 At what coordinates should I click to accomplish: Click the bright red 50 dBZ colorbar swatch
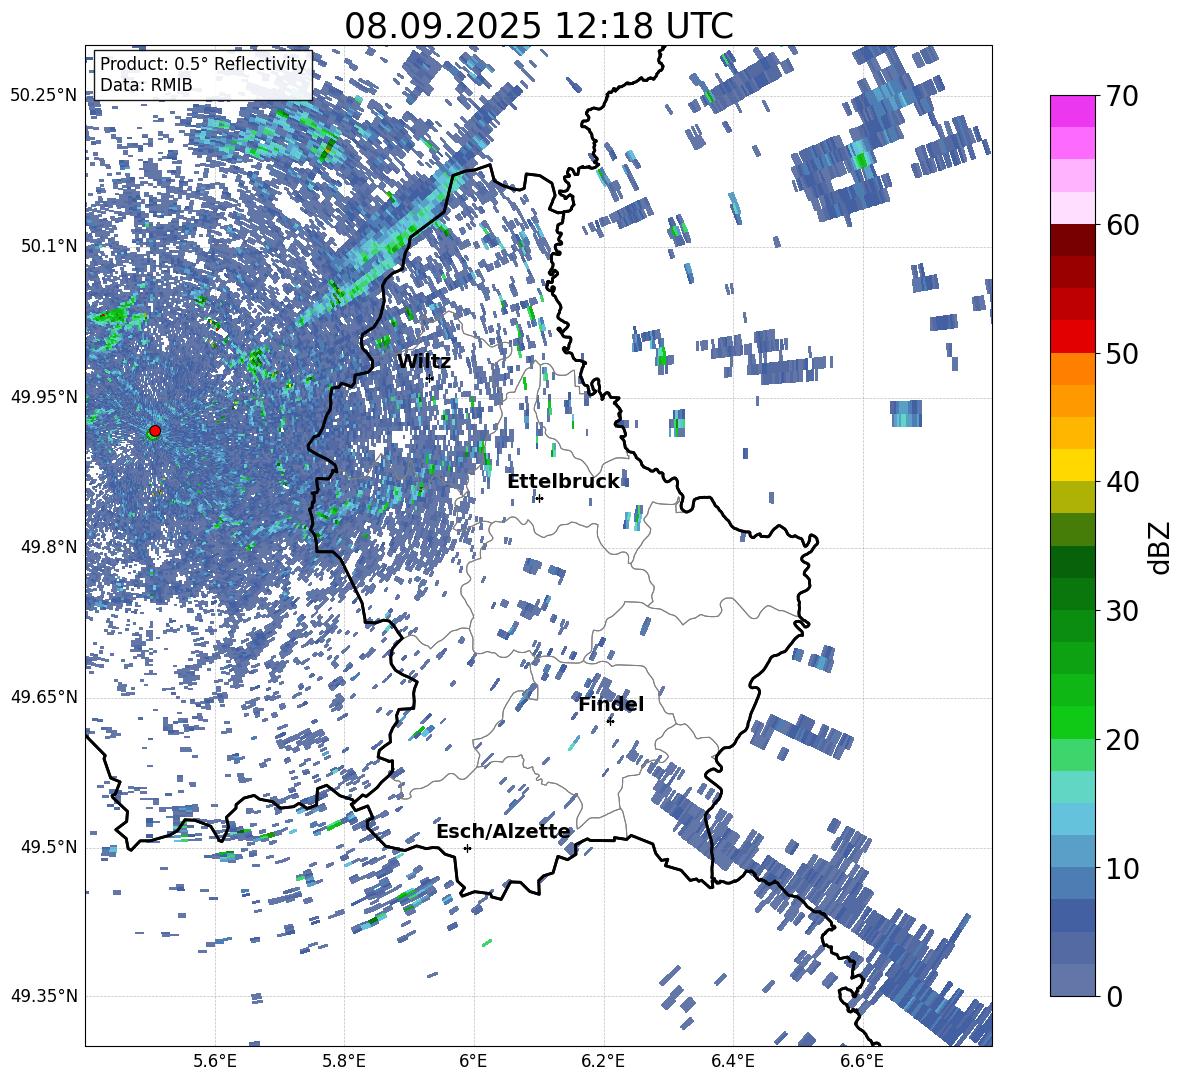(x=1073, y=337)
